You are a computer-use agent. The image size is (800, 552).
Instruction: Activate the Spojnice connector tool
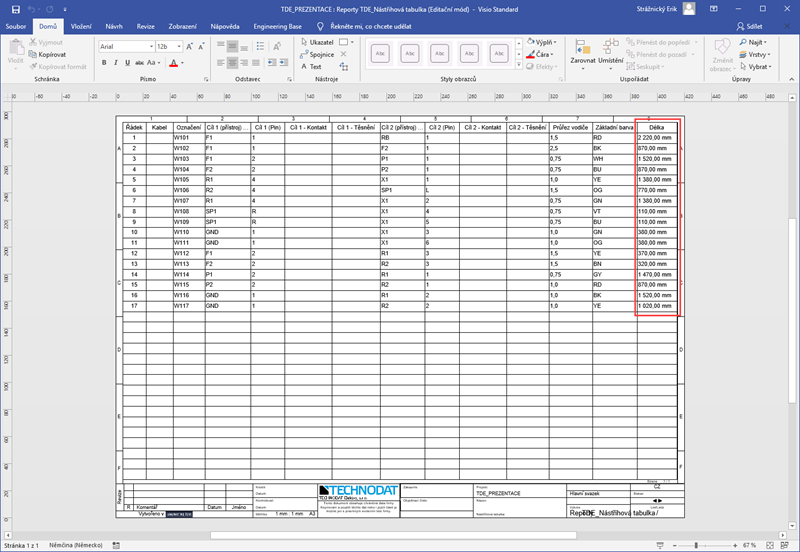pos(317,55)
